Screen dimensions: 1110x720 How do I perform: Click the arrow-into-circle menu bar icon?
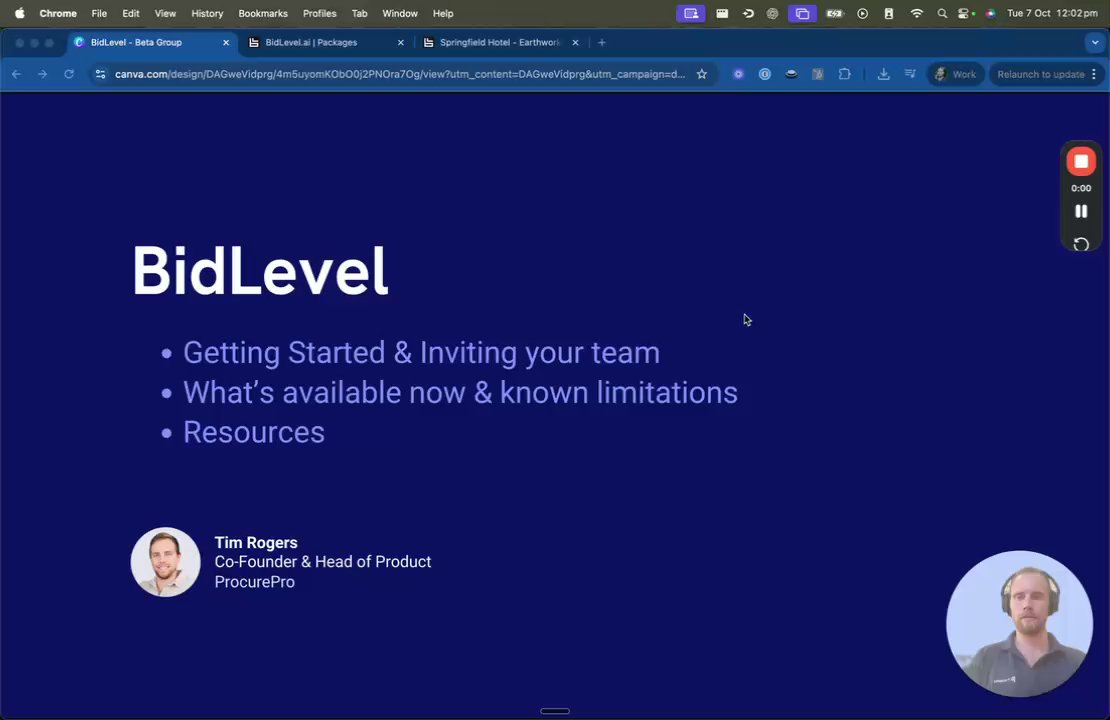pos(748,13)
